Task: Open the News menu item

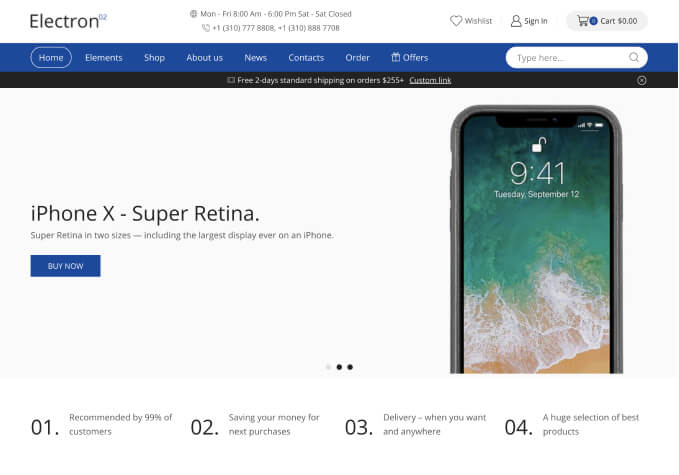Action: [255, 58]
